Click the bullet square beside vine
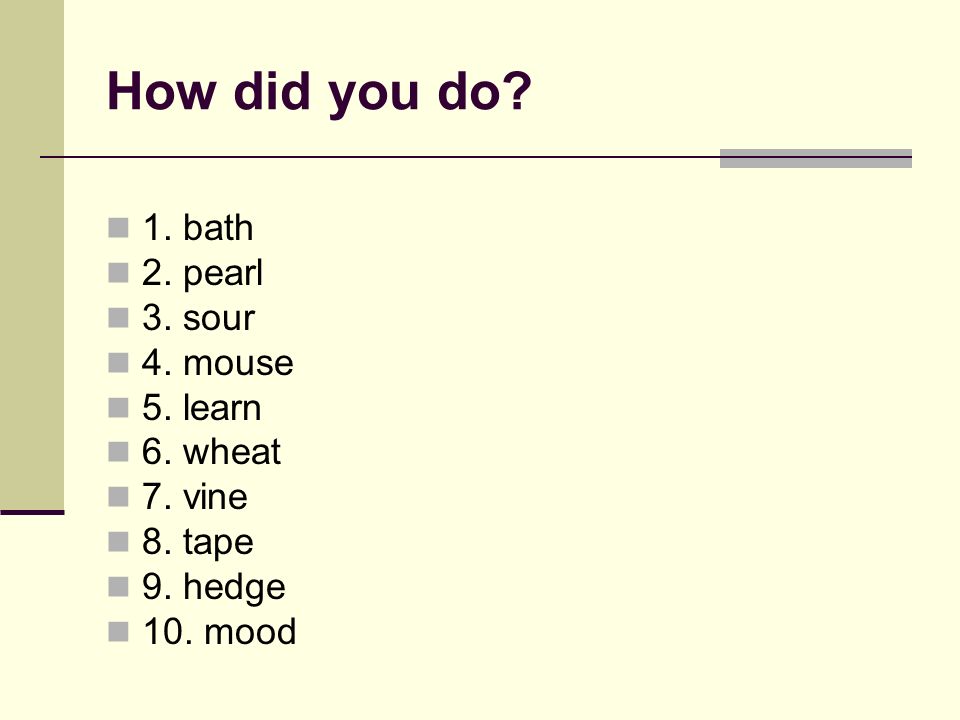The image size is (960, 720). tap(118, 497)
